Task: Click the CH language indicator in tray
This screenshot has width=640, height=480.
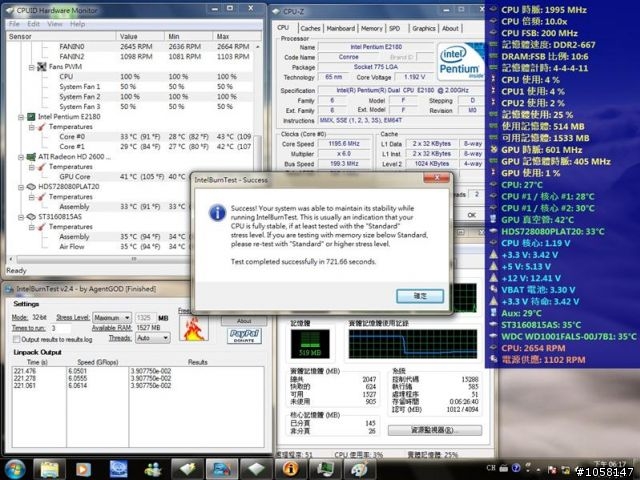Action: point(491,468)
